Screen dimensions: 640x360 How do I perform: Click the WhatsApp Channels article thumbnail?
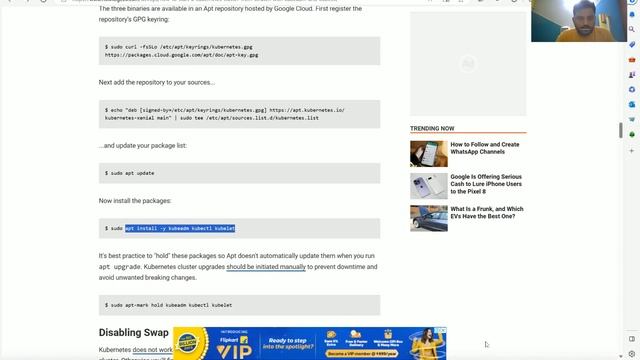[x=429, y=154]
